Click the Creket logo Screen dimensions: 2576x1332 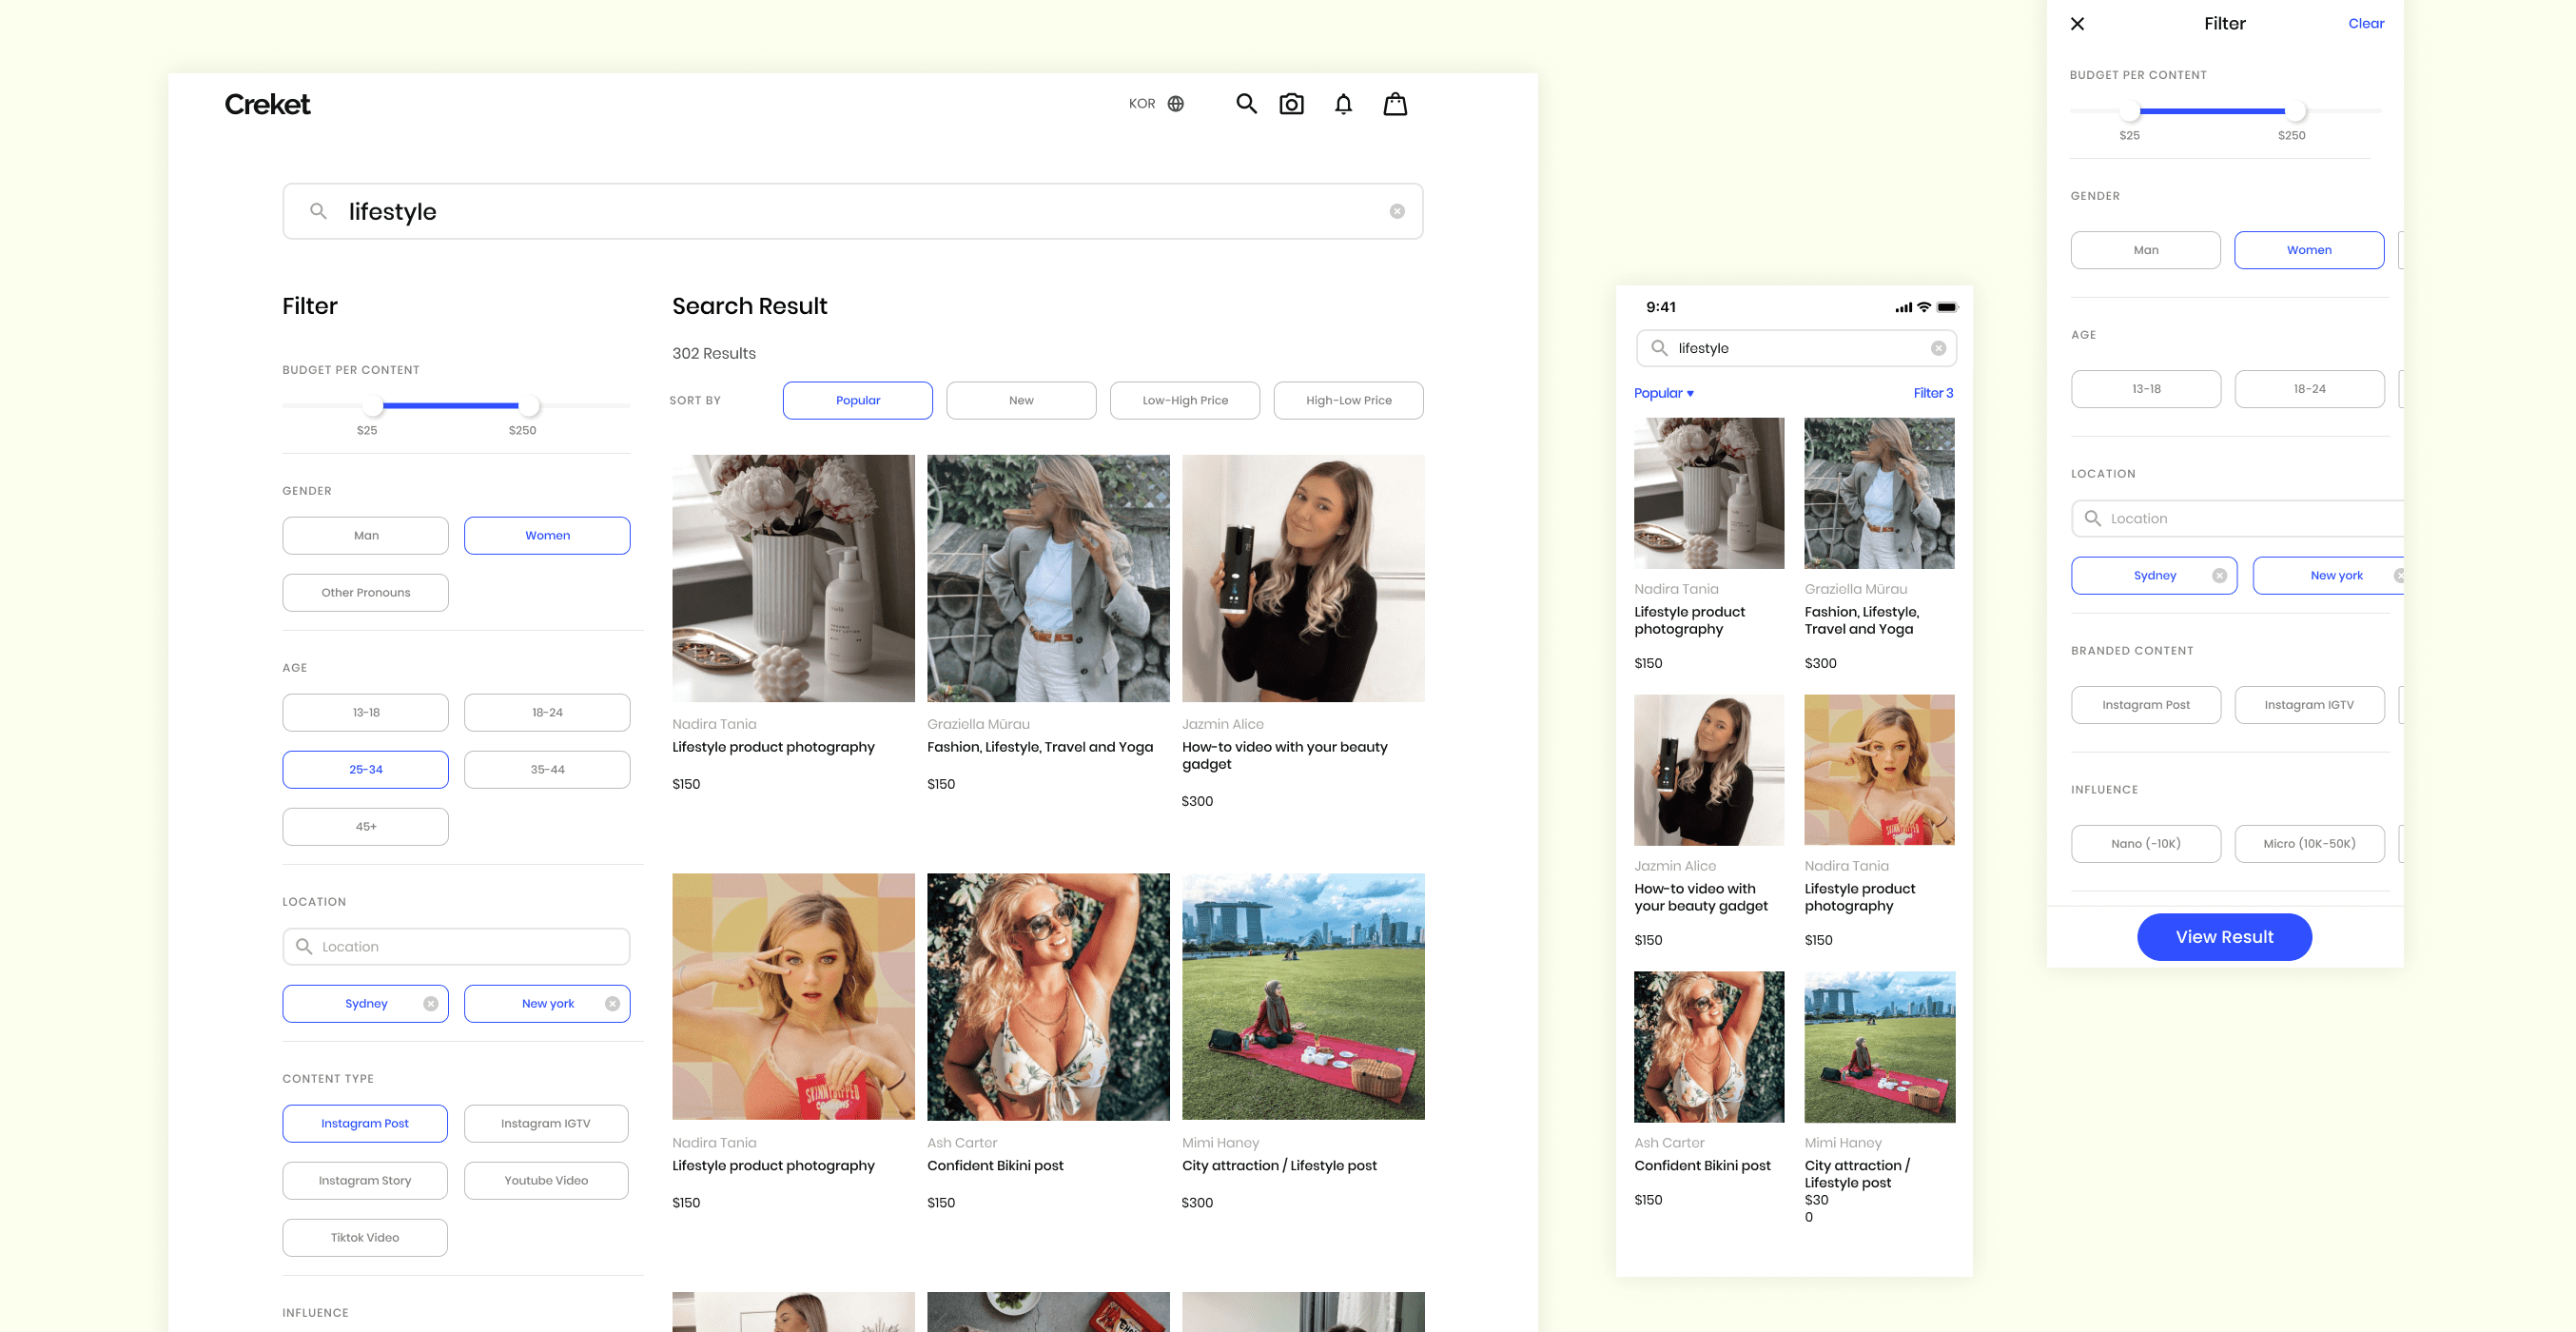click(267, 104)
